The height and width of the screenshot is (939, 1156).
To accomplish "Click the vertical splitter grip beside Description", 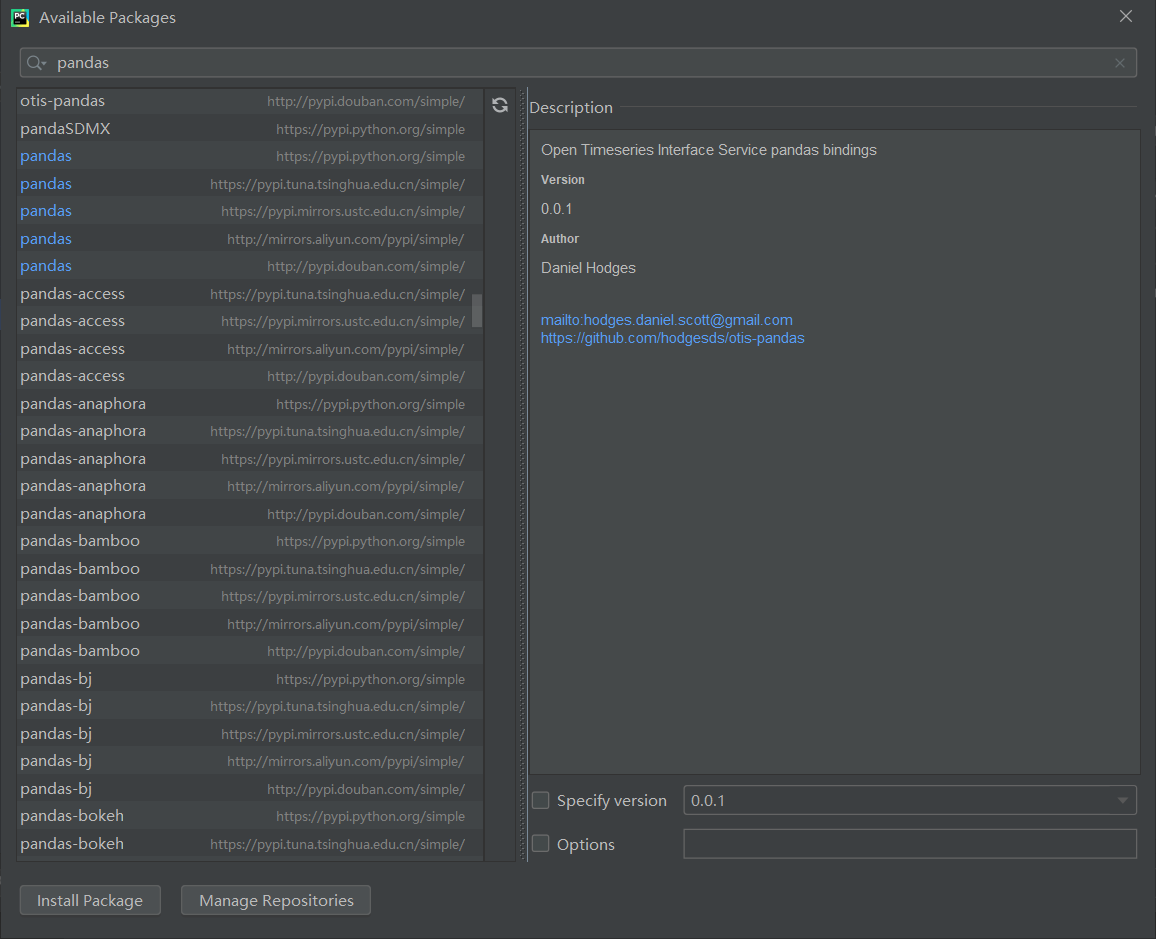I will [523, 474].
